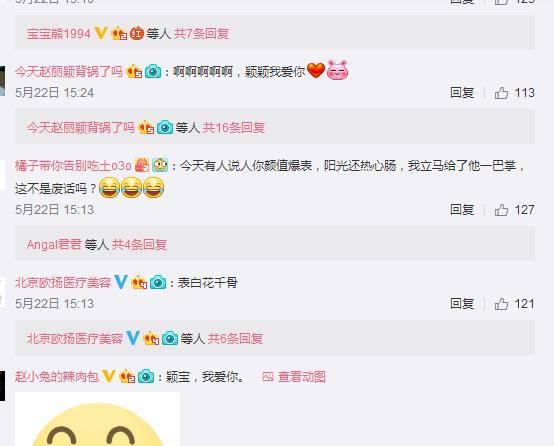Viewport: 554px width, 446px height.
Task: Expand 共6条回复 replies
Action: (x=235, y=339)
